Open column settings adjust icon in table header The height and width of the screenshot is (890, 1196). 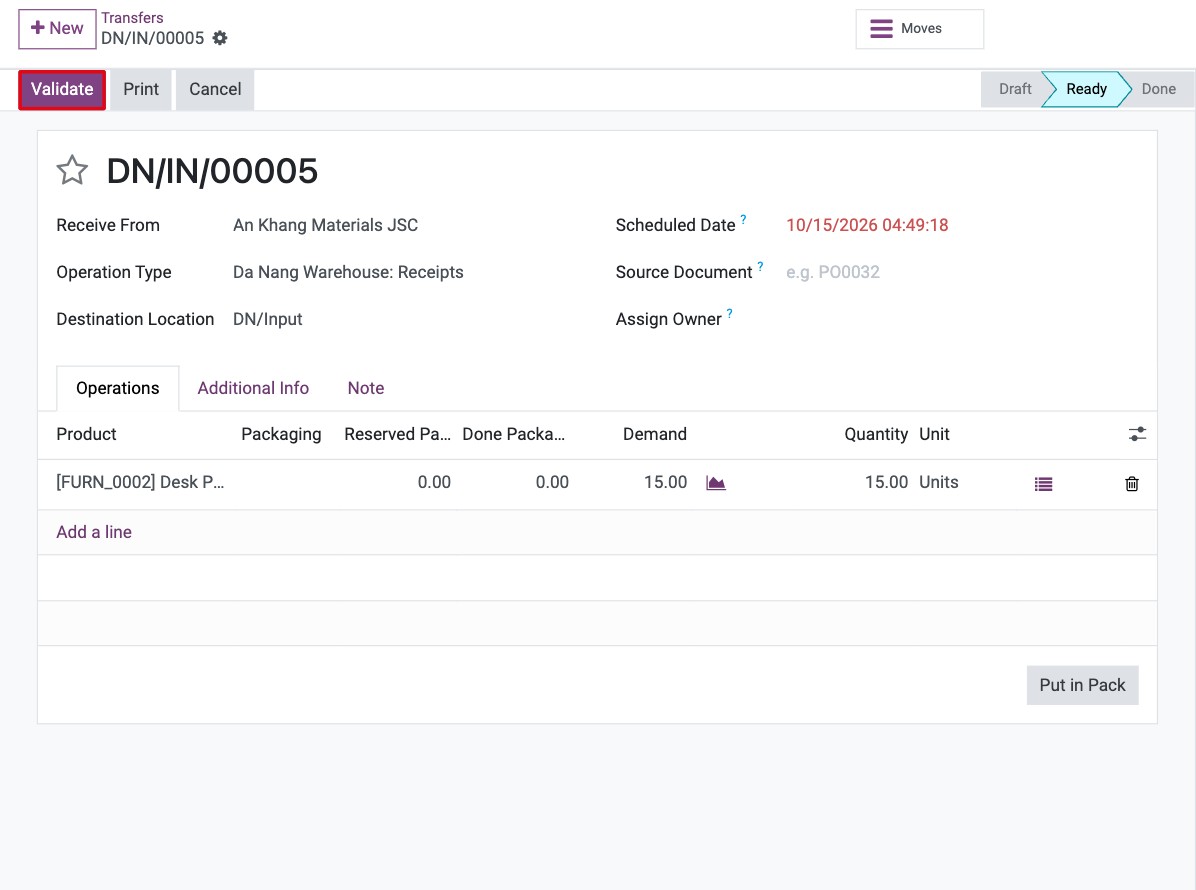point(1137,434)
